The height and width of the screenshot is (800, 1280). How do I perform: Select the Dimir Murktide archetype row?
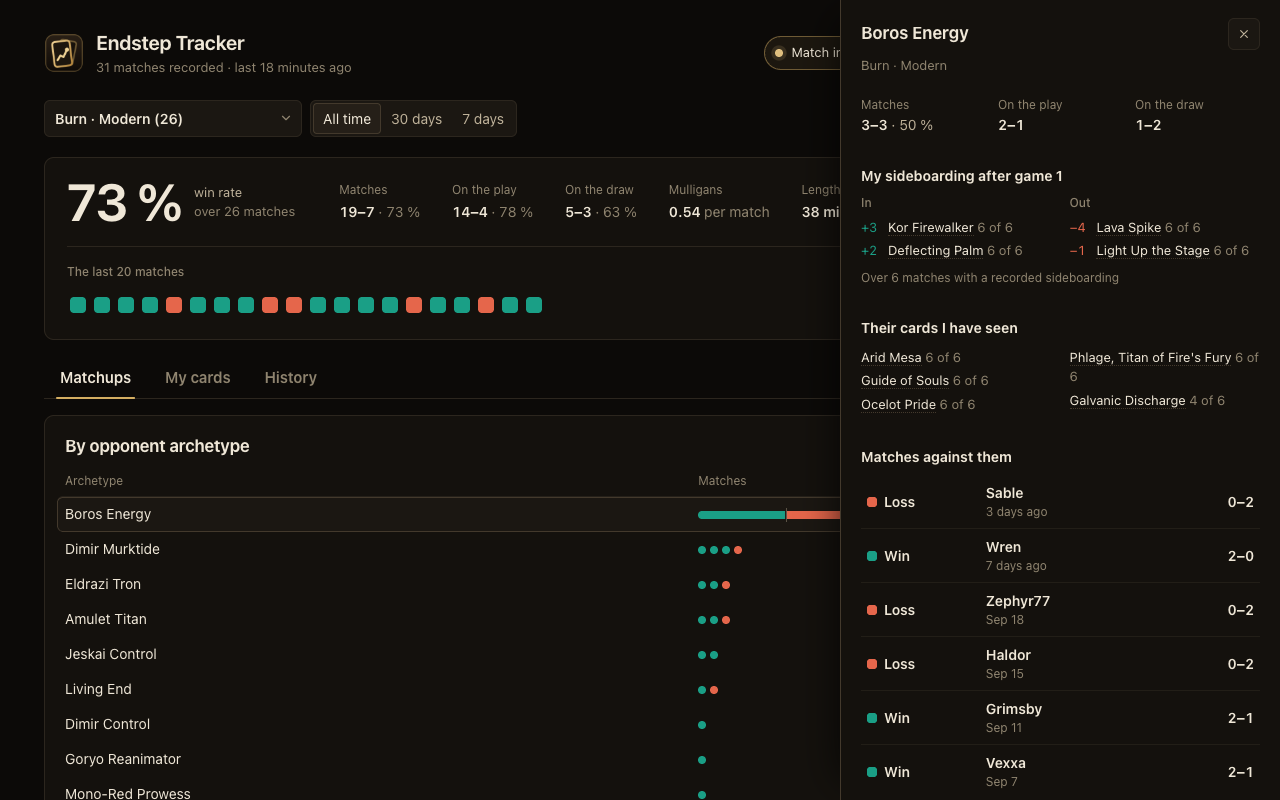449,549
